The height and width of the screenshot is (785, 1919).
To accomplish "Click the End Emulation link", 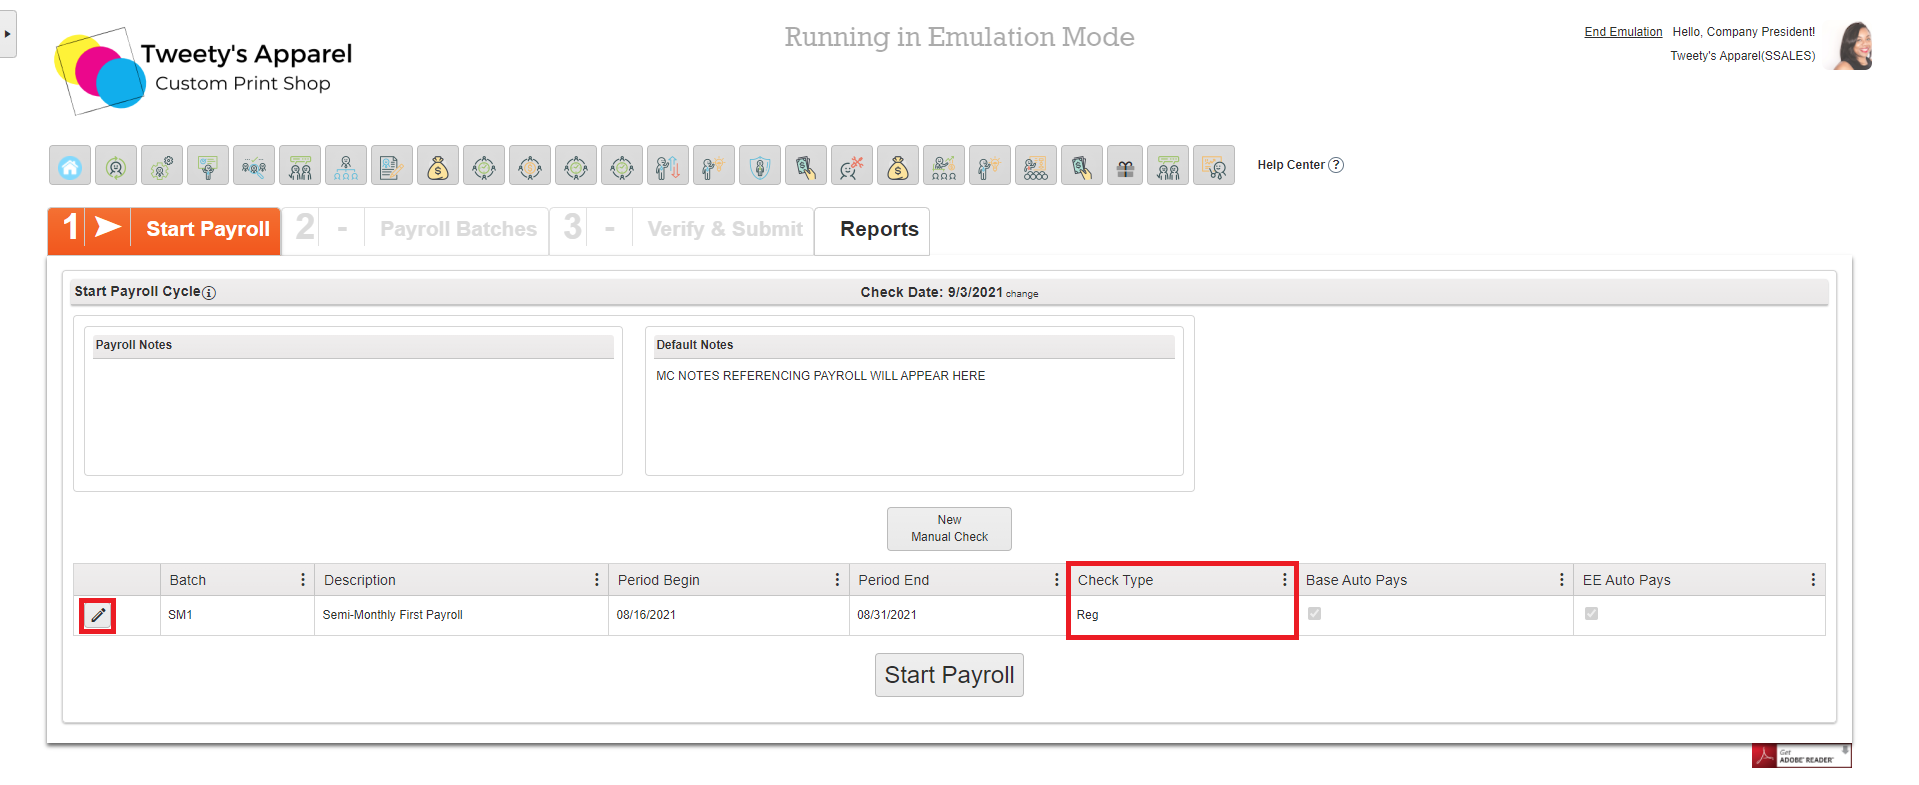I will pos(1623,32).
